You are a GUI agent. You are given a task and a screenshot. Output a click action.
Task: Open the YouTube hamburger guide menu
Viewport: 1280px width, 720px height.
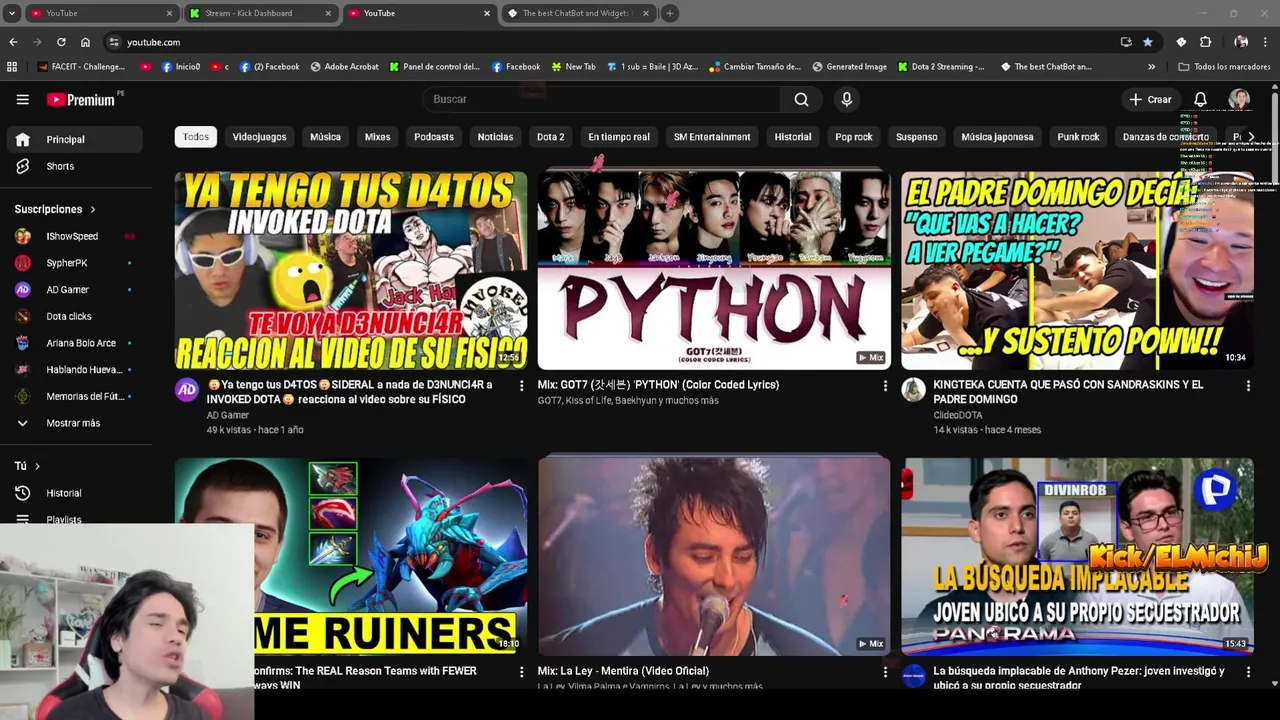point(22,99)
